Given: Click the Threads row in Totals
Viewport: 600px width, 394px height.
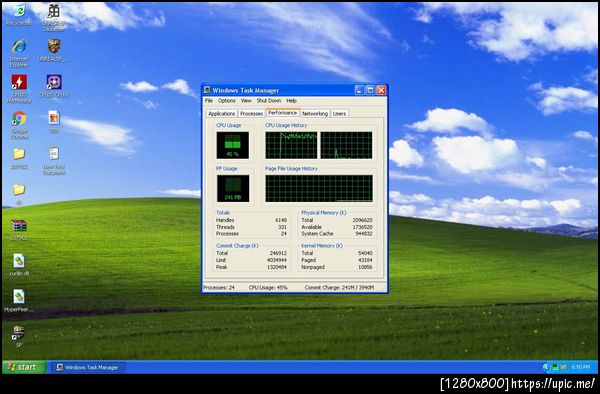Looking at the screenshot, I should click(251, 227).
